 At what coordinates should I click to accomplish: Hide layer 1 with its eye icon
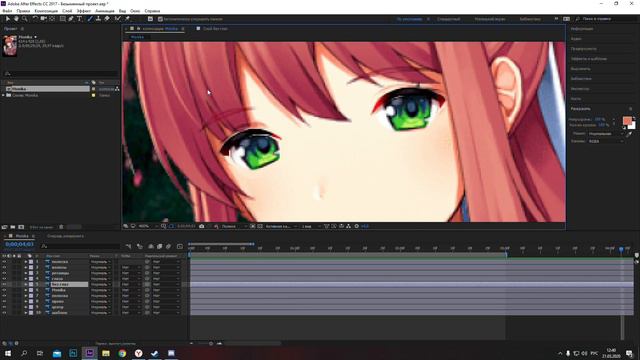[x=4, y=262]
